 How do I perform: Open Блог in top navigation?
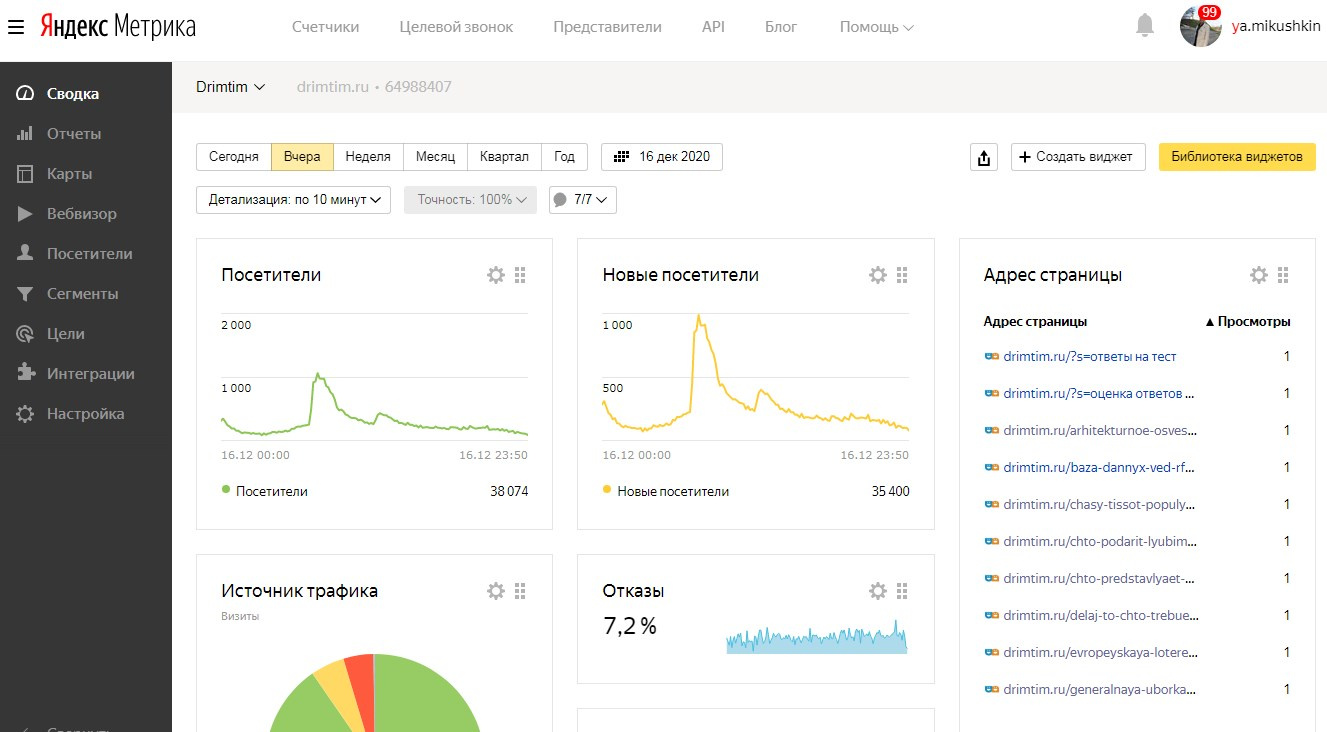pos(781,27)
